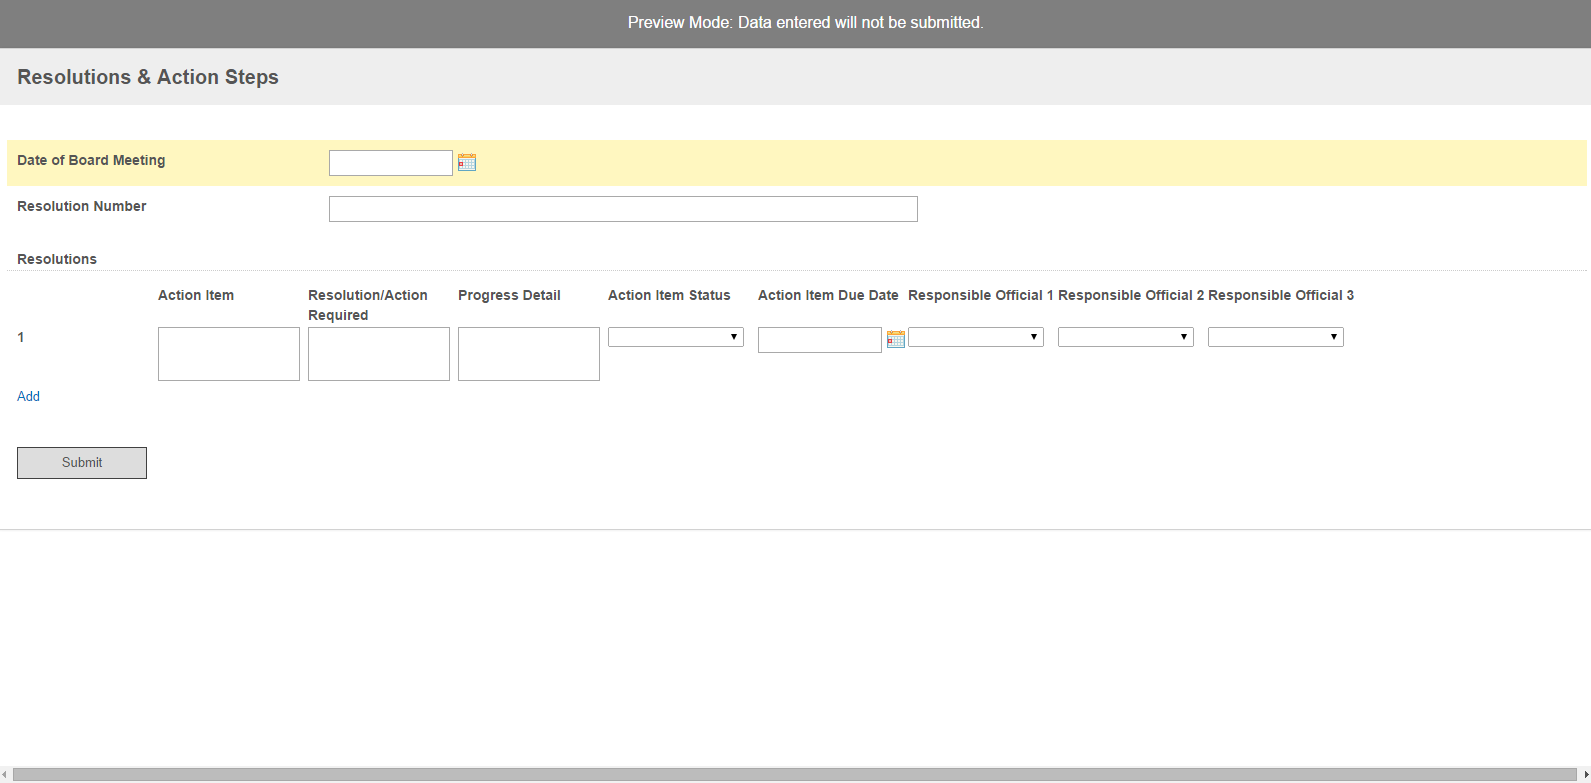Click the right scroll arrow on horizontal scrollbar
Image resolution: width=1591 pixels, height=783 pixels.
pos(1585,775)
